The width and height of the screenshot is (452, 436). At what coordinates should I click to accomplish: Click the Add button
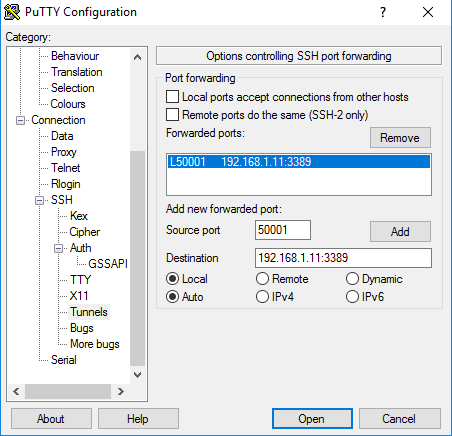pyautogui.click(x=400, y=231)
